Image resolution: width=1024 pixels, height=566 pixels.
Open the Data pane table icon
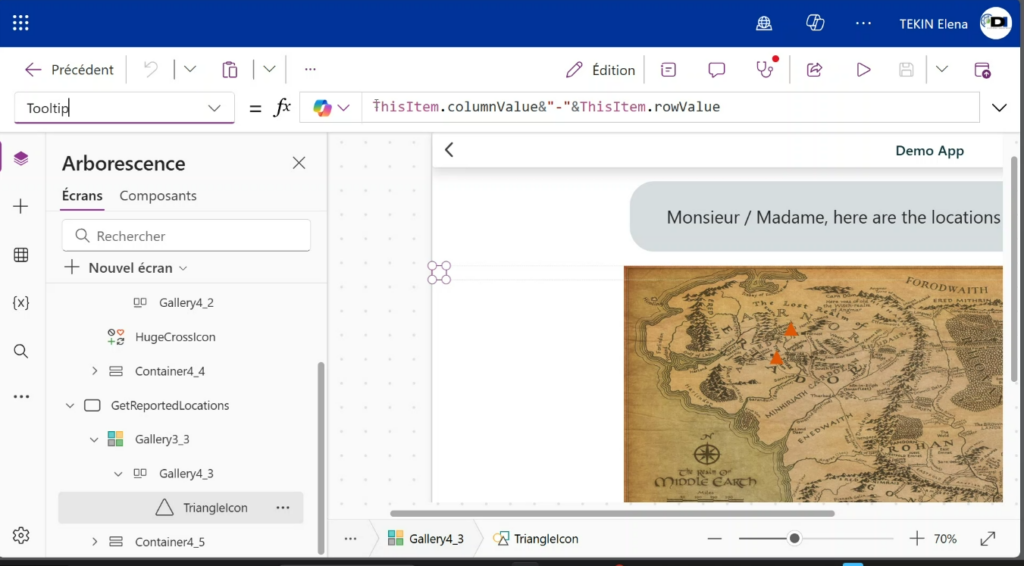21,255
